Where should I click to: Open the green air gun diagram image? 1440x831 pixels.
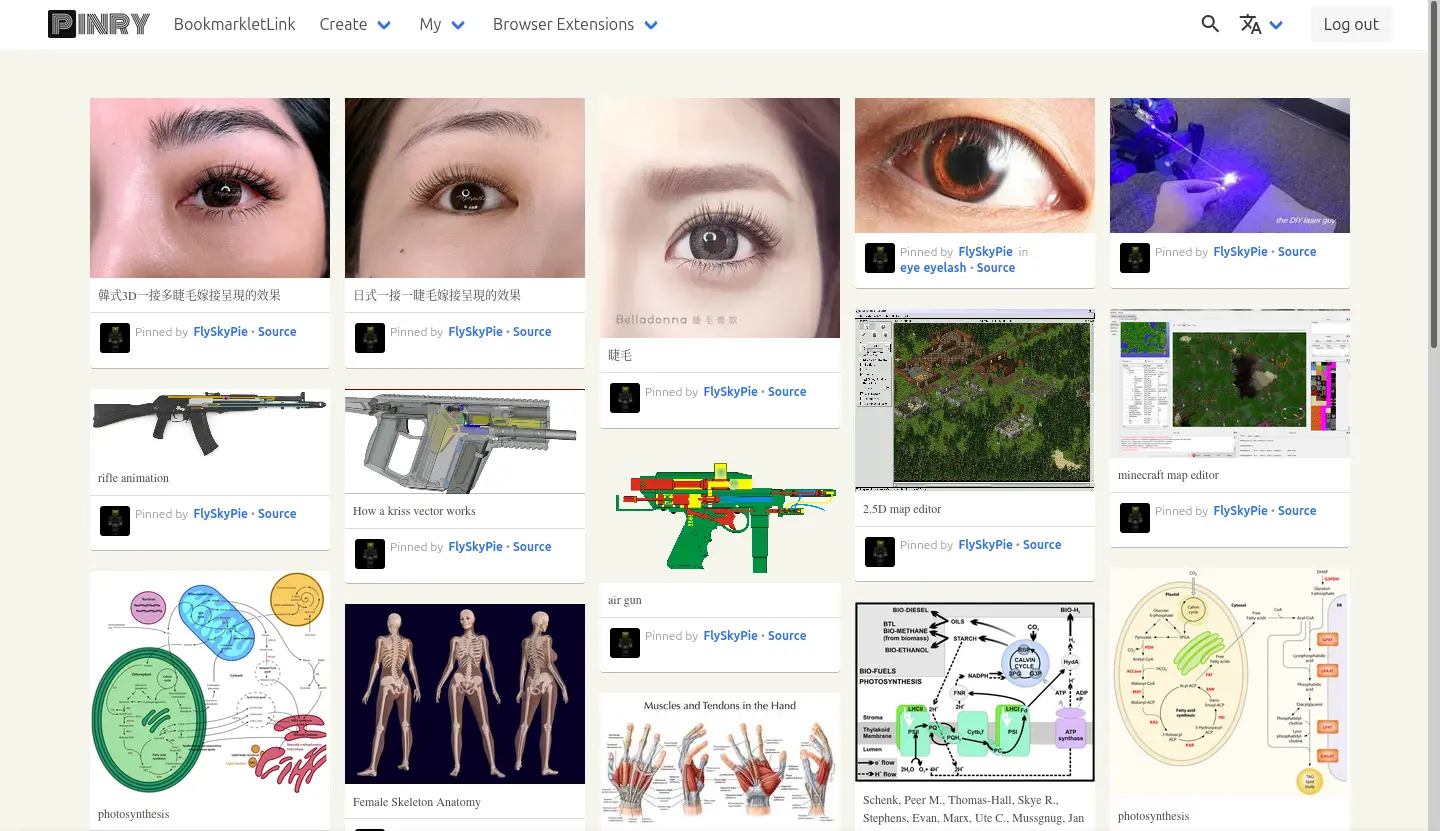tap(720, 515)
